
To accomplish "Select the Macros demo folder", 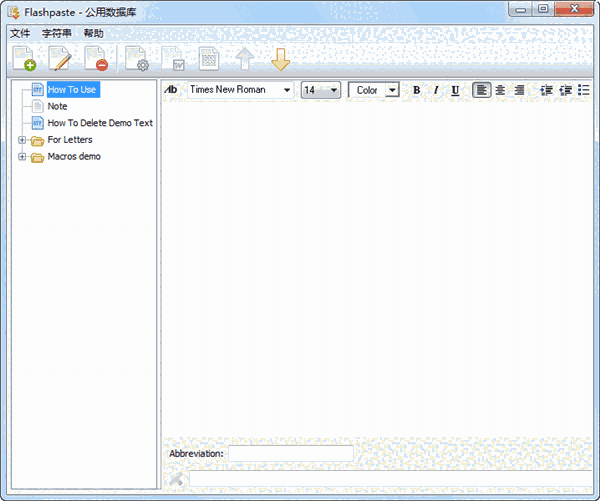I will click(74, 157).
